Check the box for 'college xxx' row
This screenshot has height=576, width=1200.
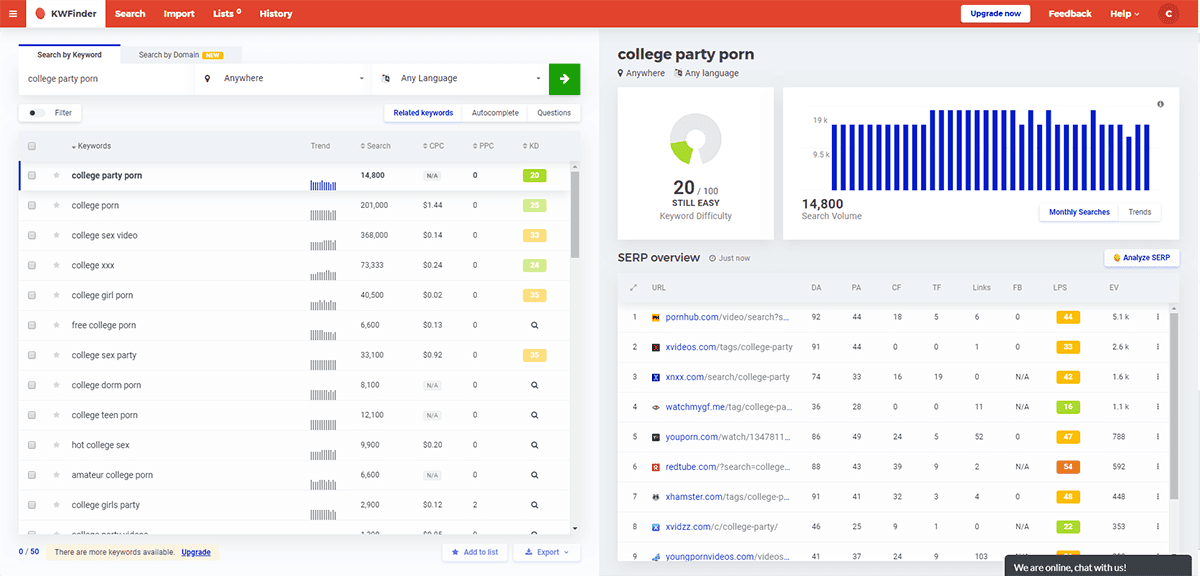pos(32,265)
